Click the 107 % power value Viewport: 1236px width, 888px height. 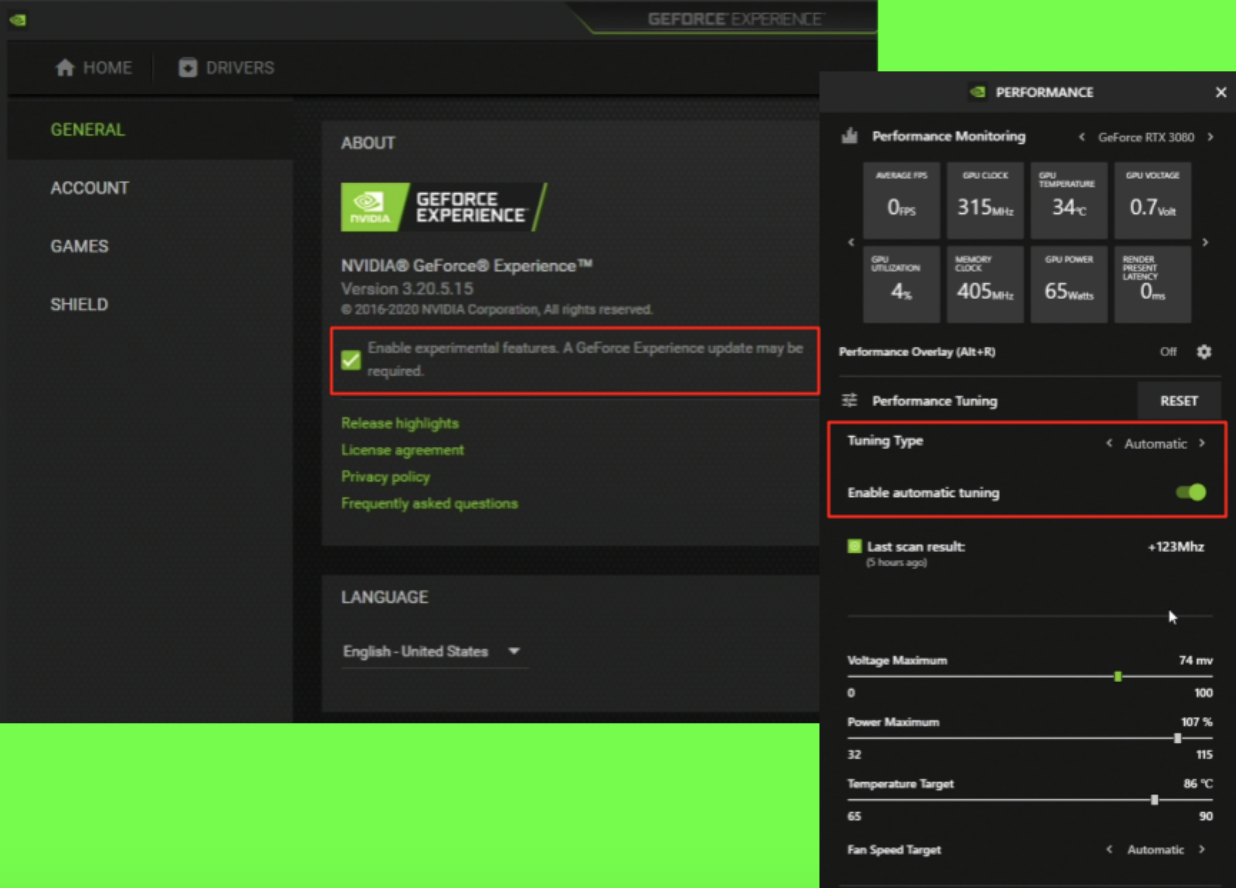[x=1196, y=722]
